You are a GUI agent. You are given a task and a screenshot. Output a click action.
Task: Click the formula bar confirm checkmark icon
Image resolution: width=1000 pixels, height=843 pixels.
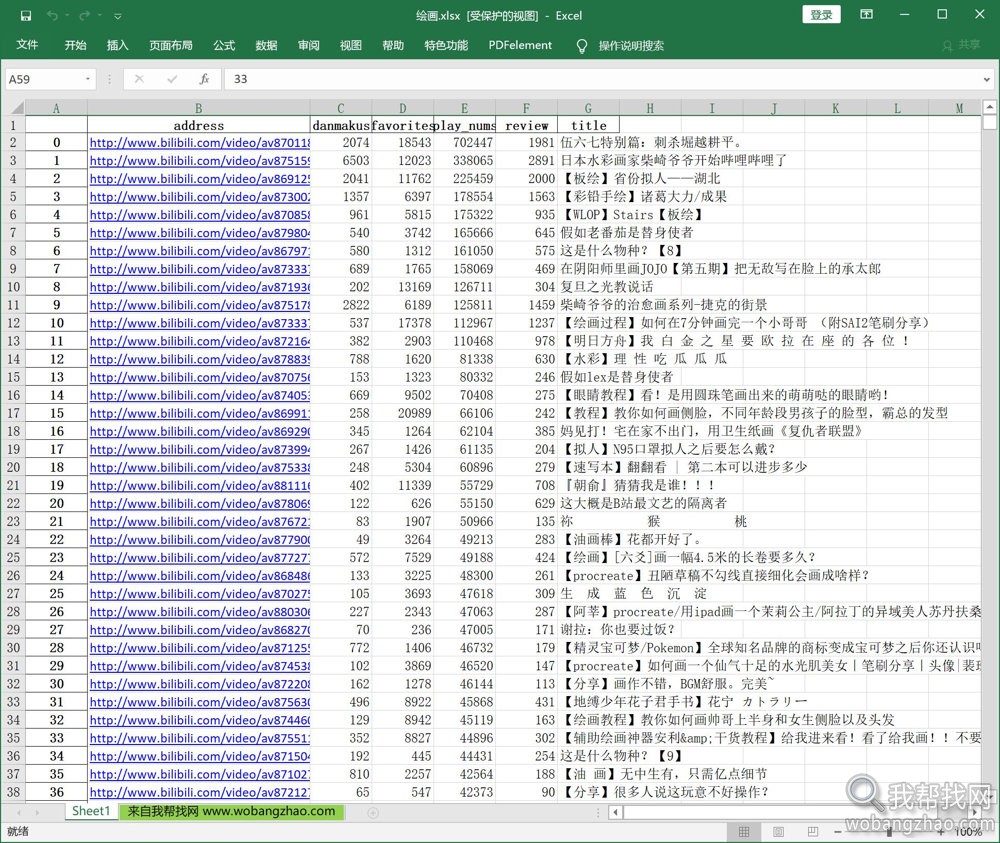point(172,79)
